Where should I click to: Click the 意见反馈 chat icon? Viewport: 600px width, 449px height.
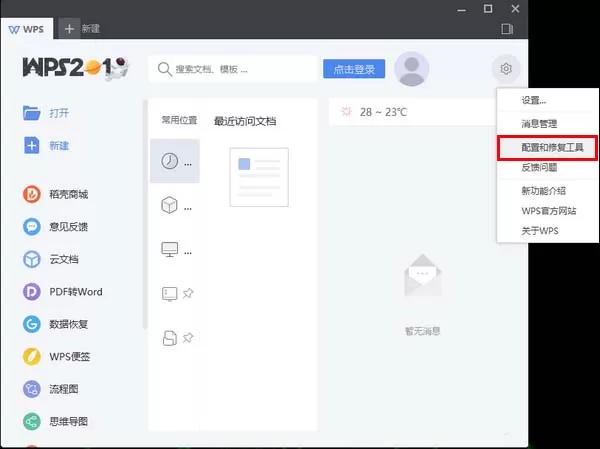pos(31,227)
